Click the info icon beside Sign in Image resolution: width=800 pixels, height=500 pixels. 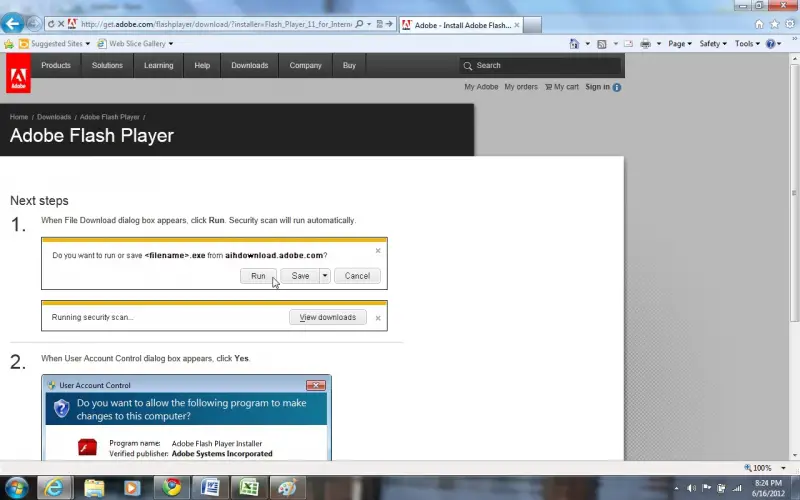[617, 87]
